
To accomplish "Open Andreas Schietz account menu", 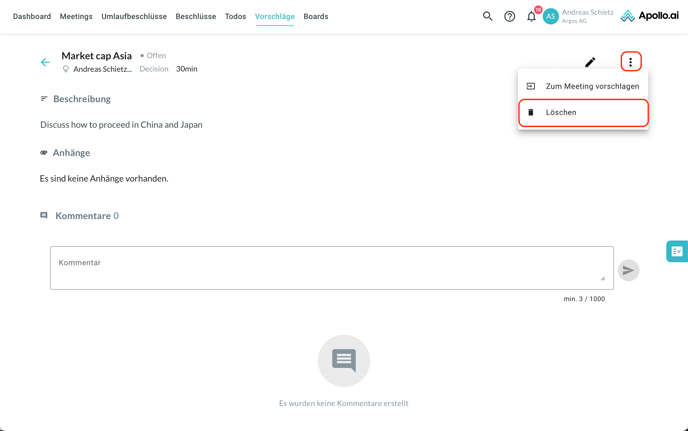I will point(587,16).
